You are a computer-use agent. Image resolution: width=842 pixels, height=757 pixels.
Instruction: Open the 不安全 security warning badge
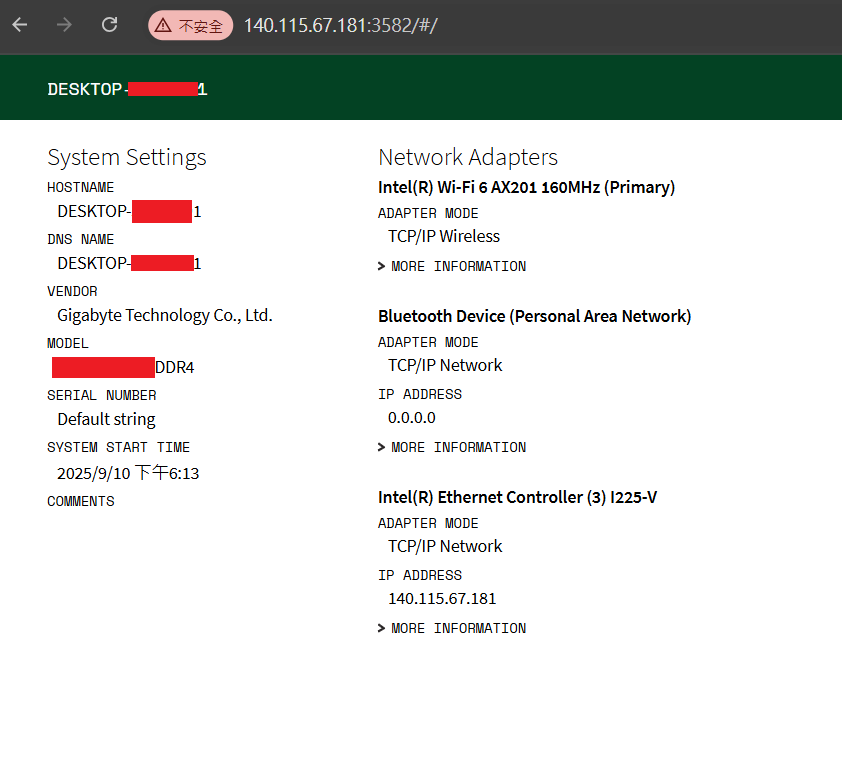coord(190,25)
